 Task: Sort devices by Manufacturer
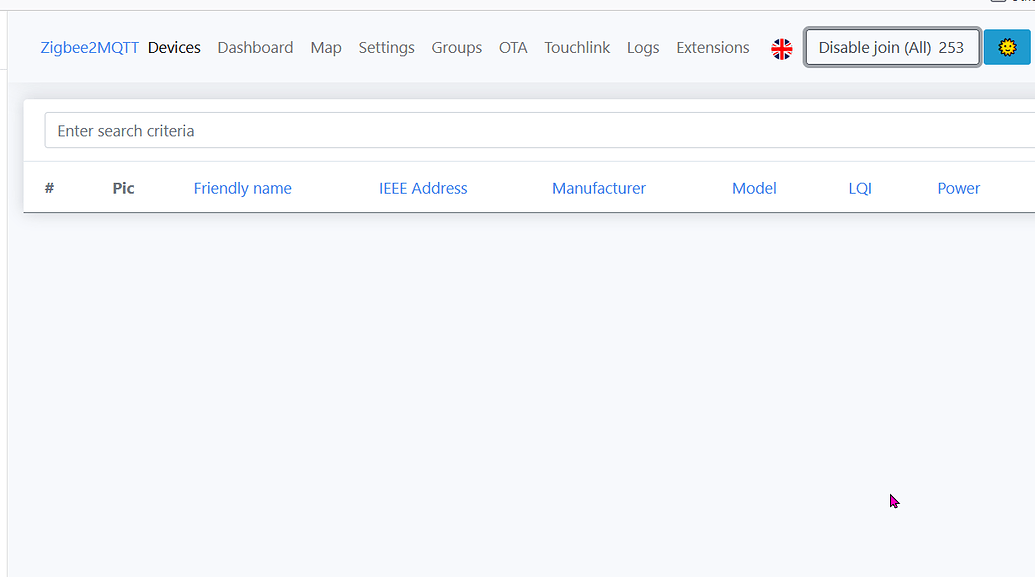pyautogui.click(x=598, y=188)
